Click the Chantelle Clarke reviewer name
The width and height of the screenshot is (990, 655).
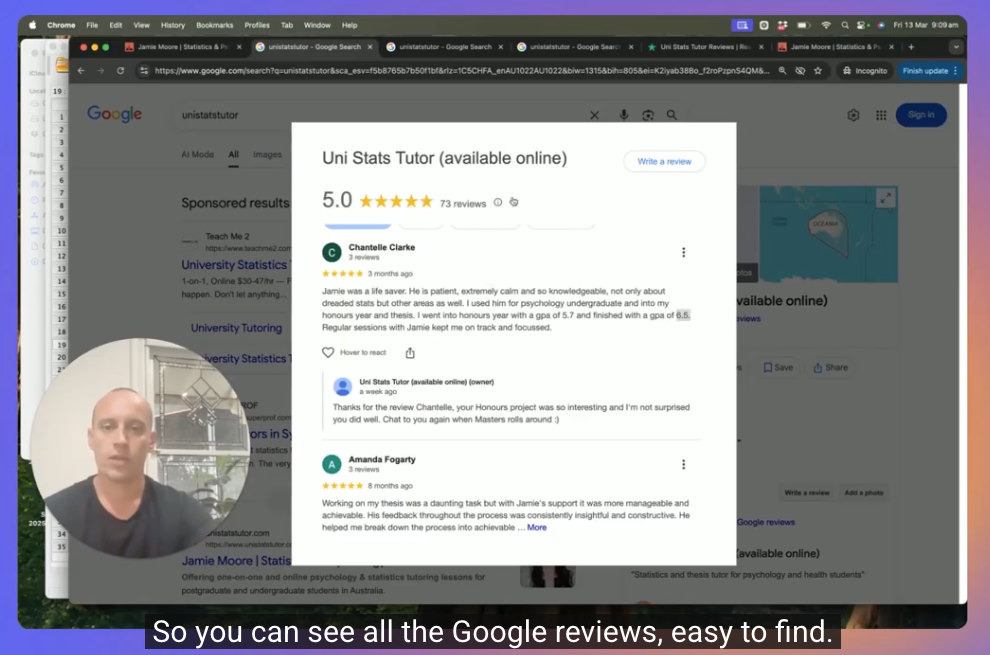pyautogui.click(x=381, y=248)
